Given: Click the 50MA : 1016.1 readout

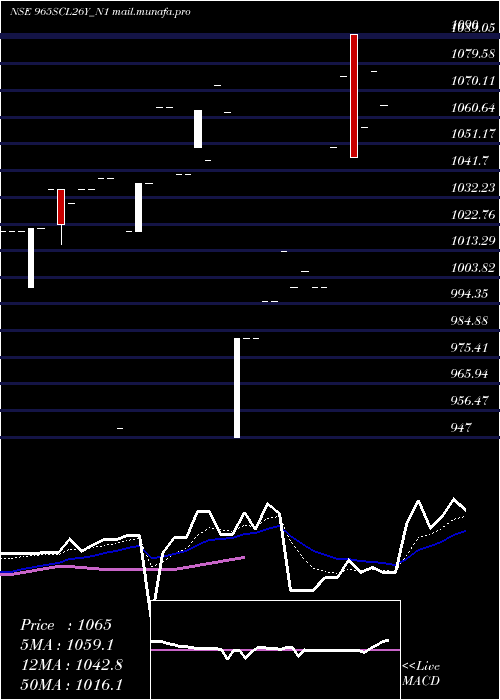Looking at the screenshot, I should click(72, 684).
